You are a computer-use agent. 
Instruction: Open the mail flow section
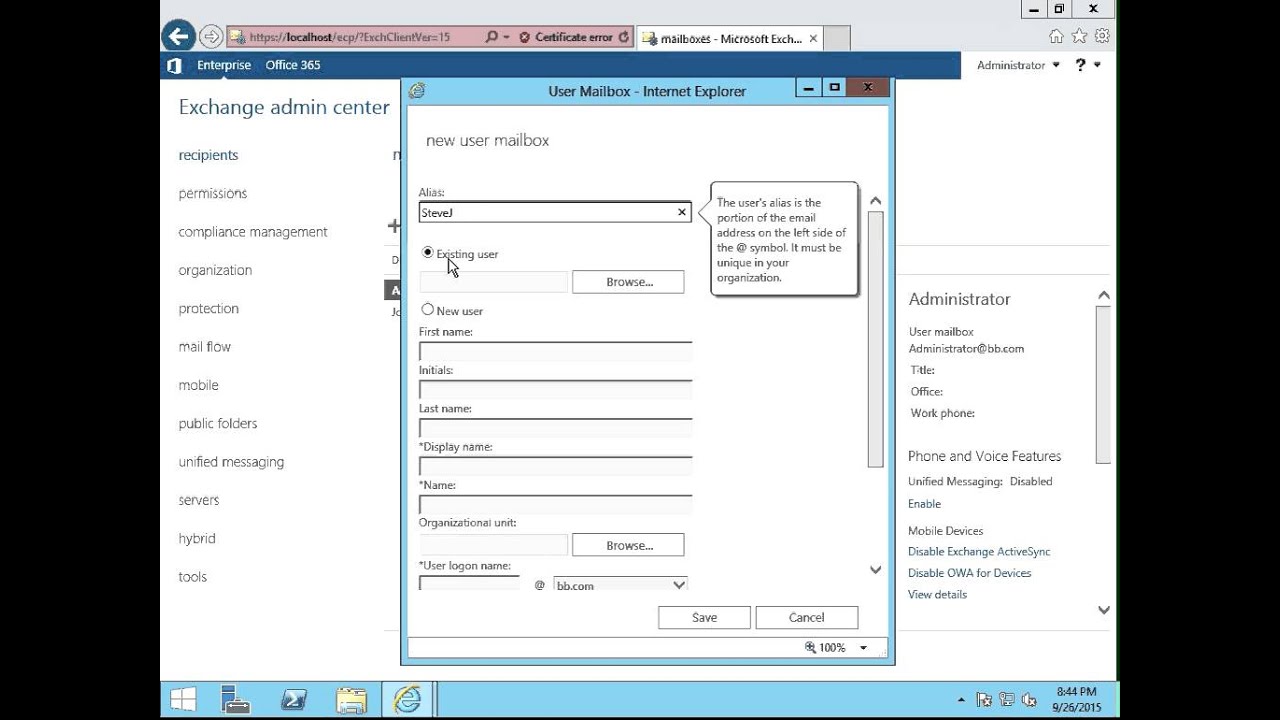(x=205, y=347)
